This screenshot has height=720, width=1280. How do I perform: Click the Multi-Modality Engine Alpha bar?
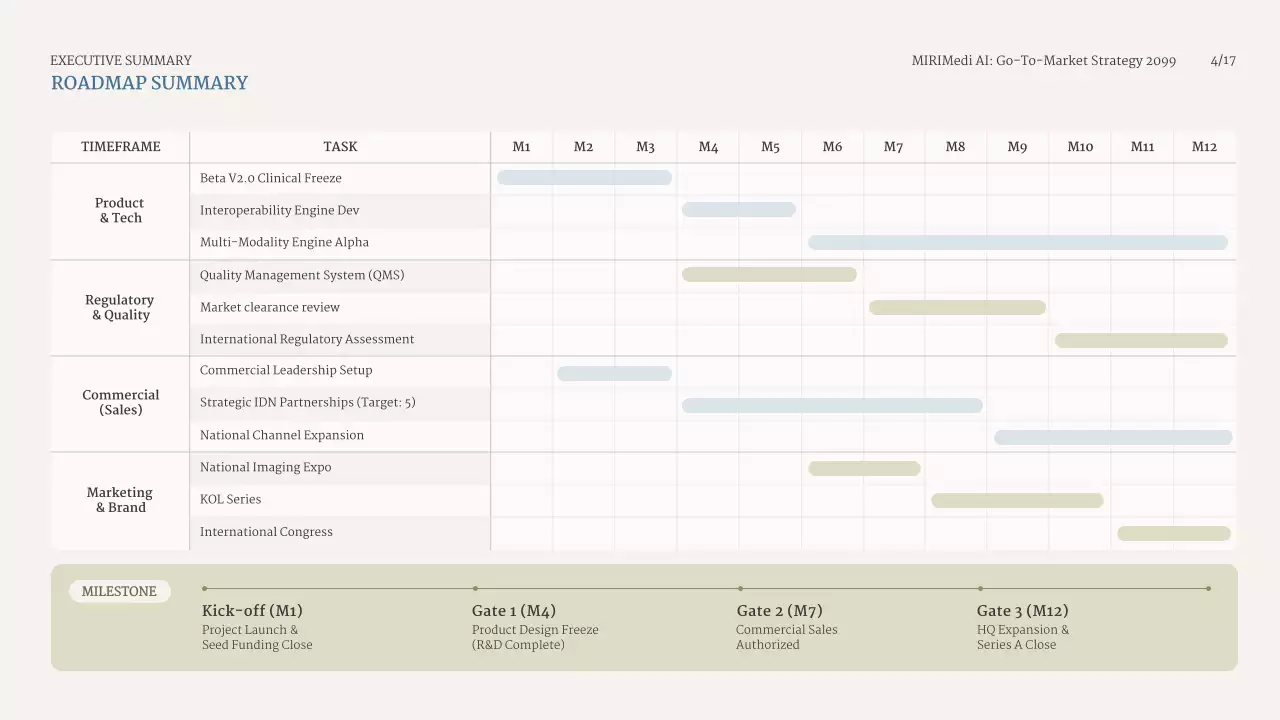[1017, 242]
